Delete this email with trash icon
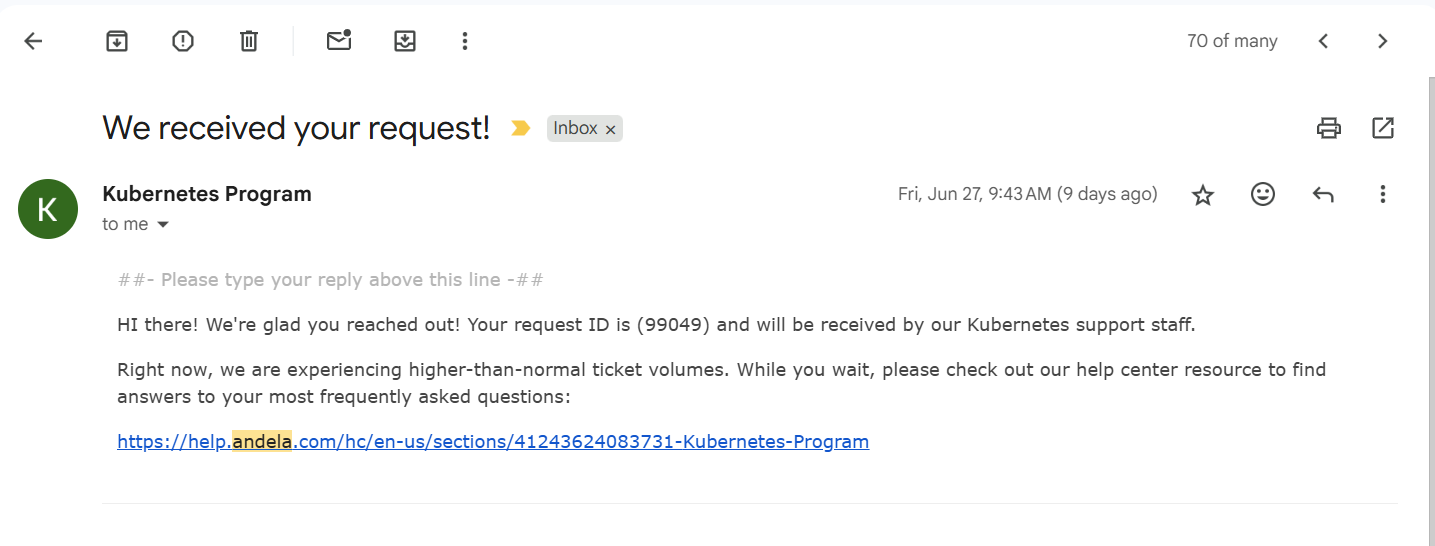This screenshot has width=1435, height=546. click(249, 41)
